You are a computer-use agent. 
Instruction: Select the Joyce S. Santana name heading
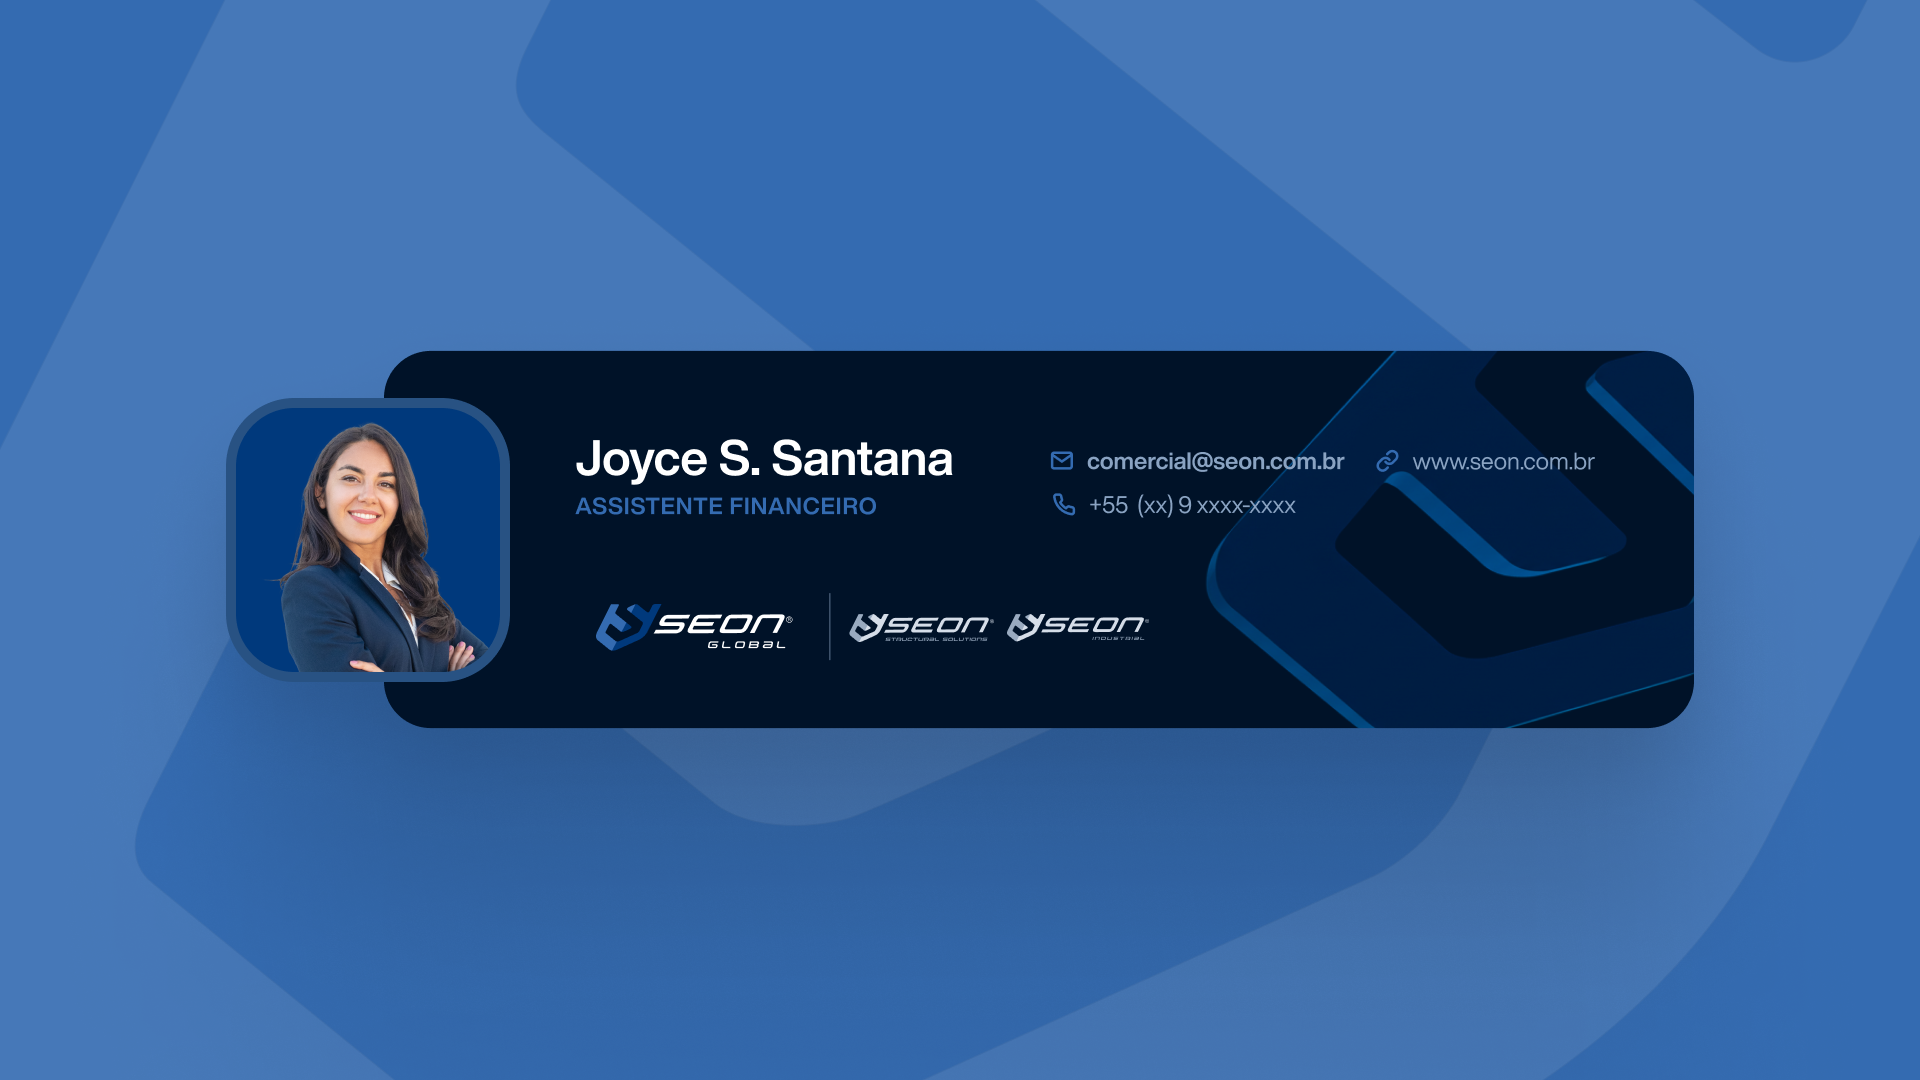click(764, 458)
